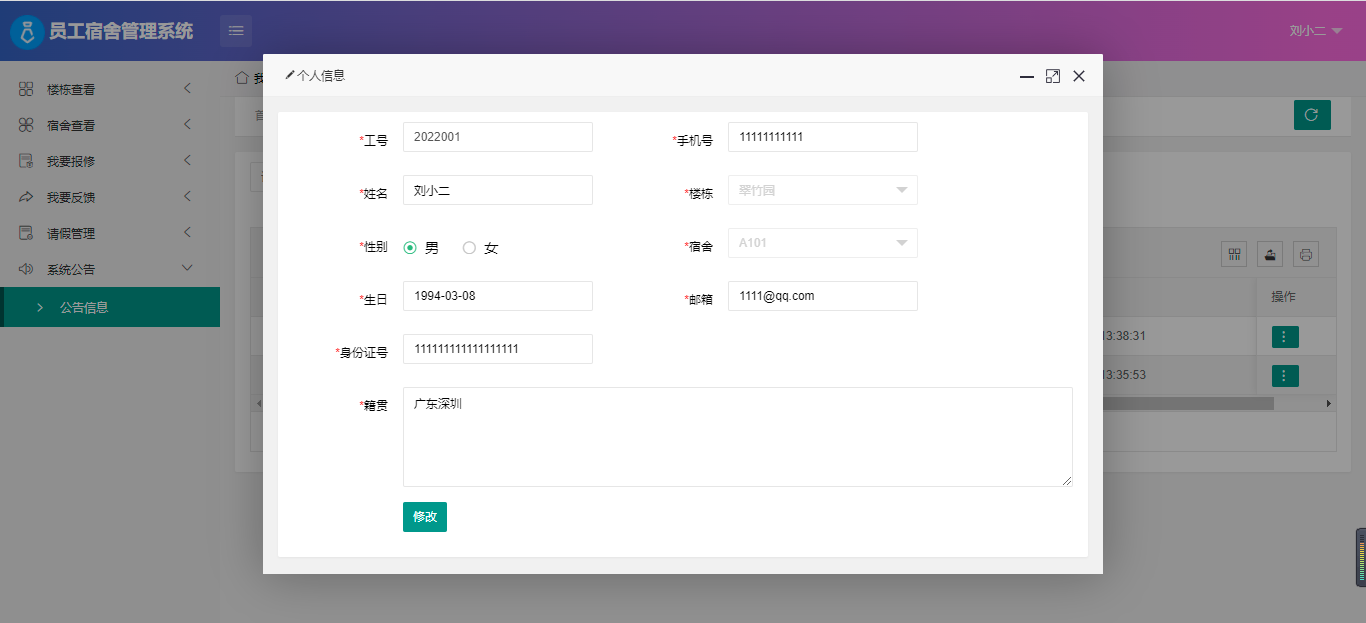Click the 我要反馈 share arrow icon
The width and height of the screenshot is (1366, 623).
[26, 197]
